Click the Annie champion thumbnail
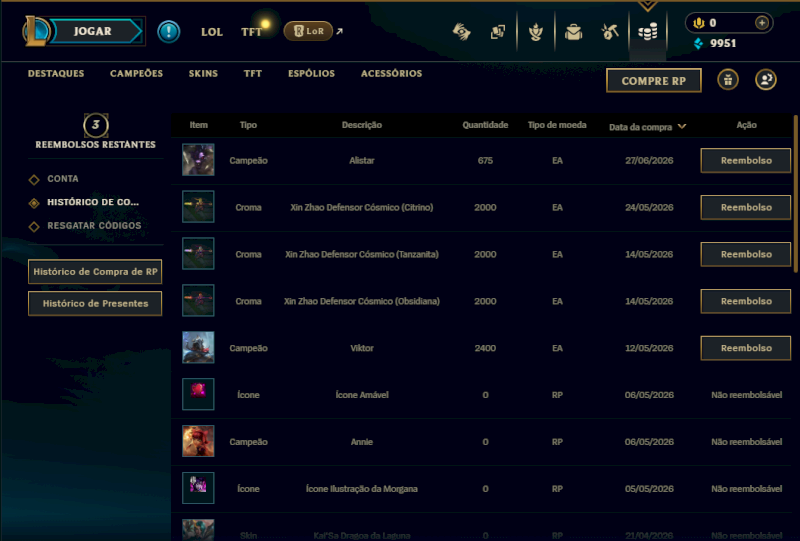800x541 pixels. pos(198,441)
